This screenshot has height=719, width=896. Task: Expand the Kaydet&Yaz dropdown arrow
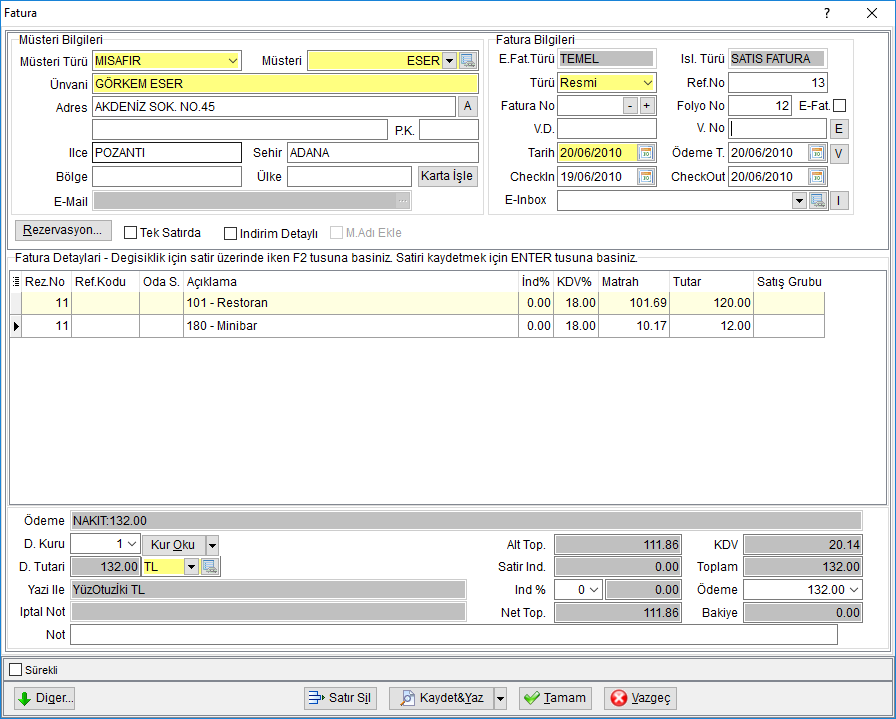coord(501,698)
